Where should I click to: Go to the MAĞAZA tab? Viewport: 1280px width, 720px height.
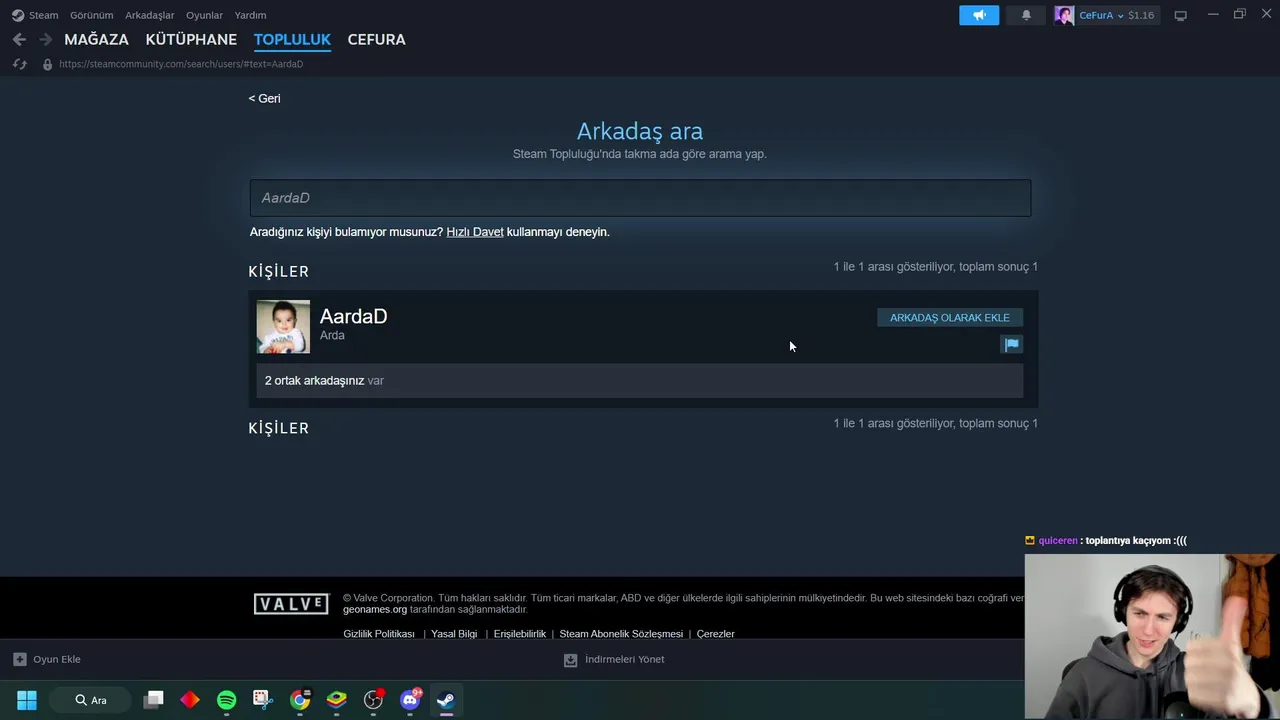[x=96, y=39]
